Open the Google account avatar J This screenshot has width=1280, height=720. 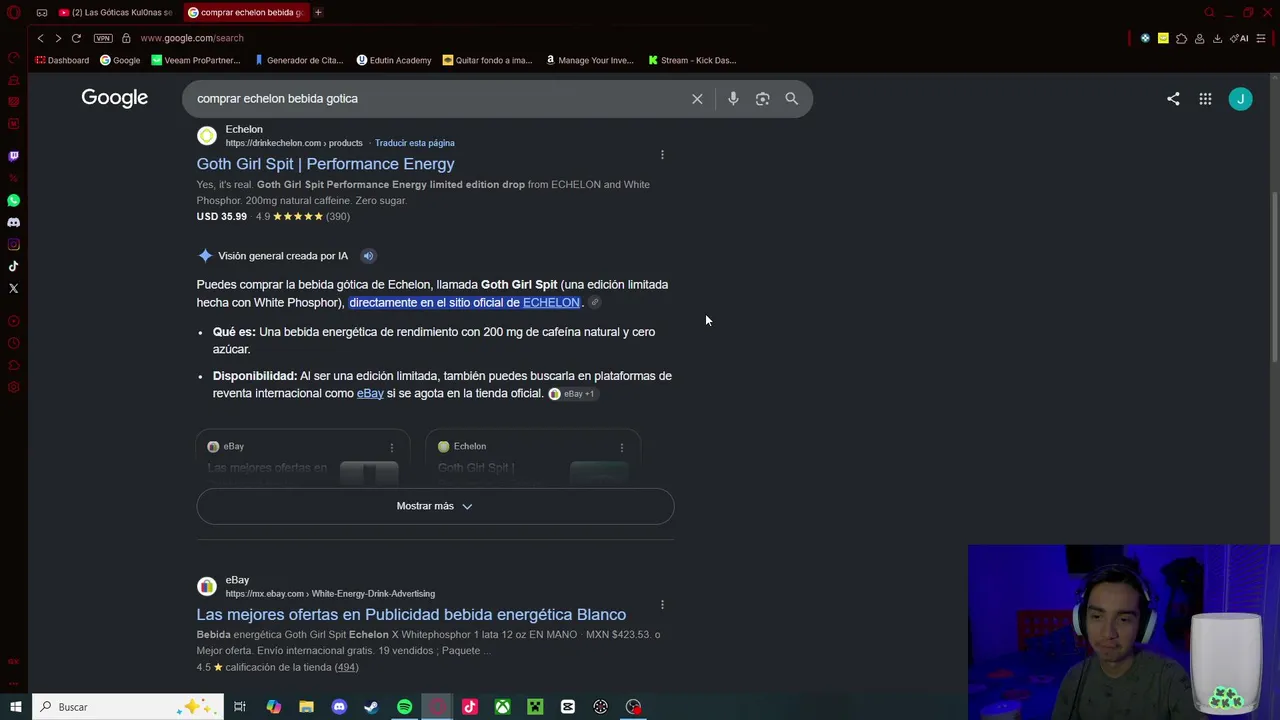(1241, 99)
